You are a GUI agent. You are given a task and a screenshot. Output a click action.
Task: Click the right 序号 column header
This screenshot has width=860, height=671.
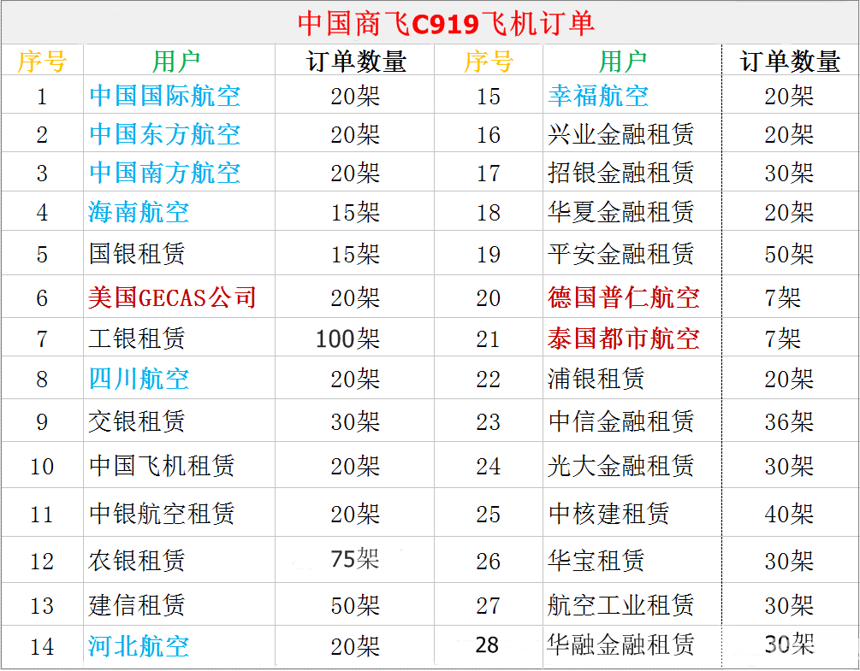click(488, 60)
